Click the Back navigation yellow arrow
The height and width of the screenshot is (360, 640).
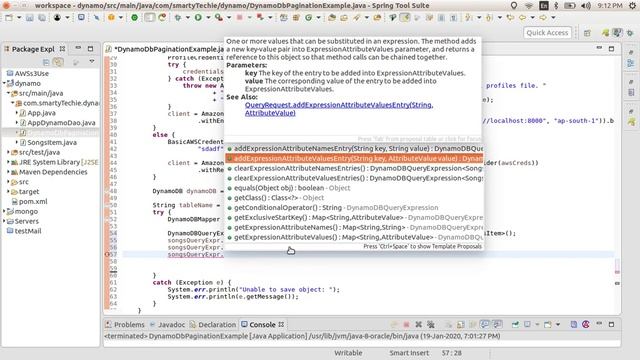point(522,18)
